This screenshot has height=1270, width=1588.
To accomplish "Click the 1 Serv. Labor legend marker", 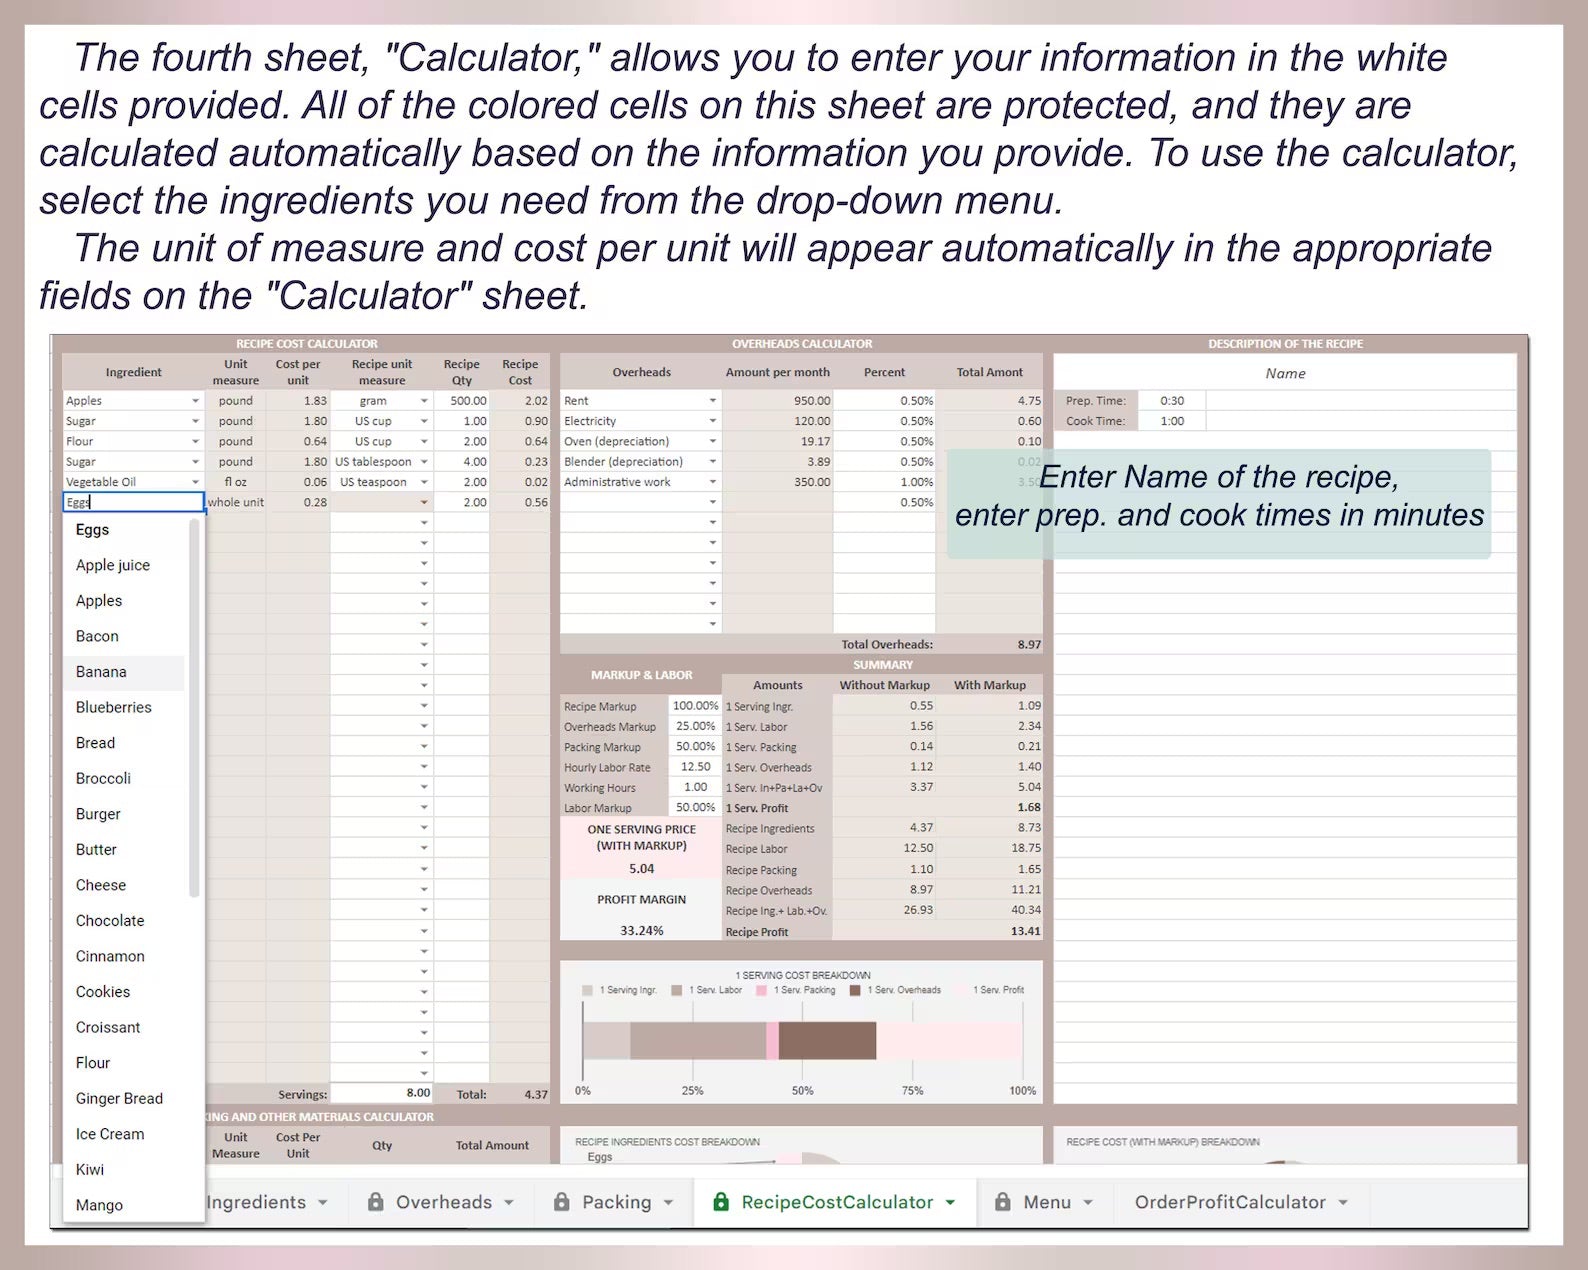I will point(677,990).
